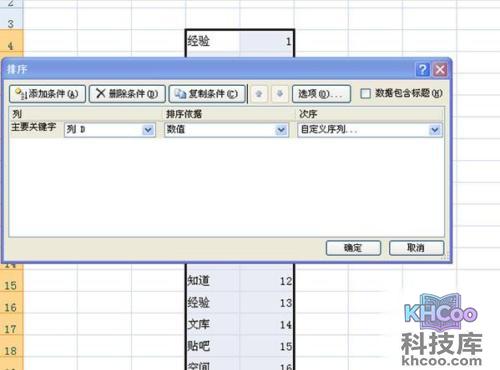Select spreadsheet cell 经验 in row 4
This screenshot has width=500, height=370.
click(212, 41)
